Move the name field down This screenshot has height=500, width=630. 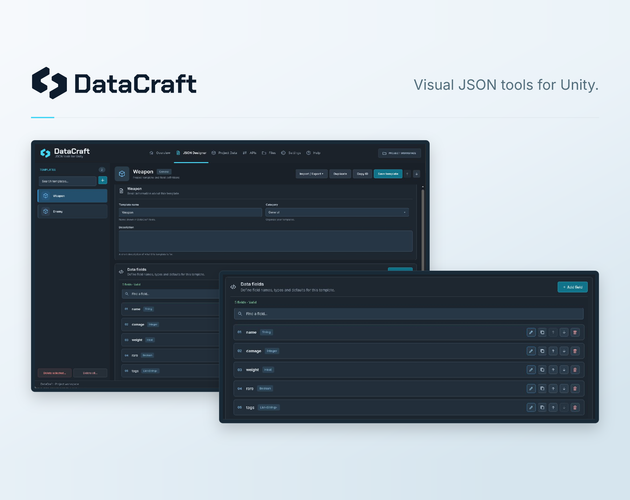click(564, 332)
